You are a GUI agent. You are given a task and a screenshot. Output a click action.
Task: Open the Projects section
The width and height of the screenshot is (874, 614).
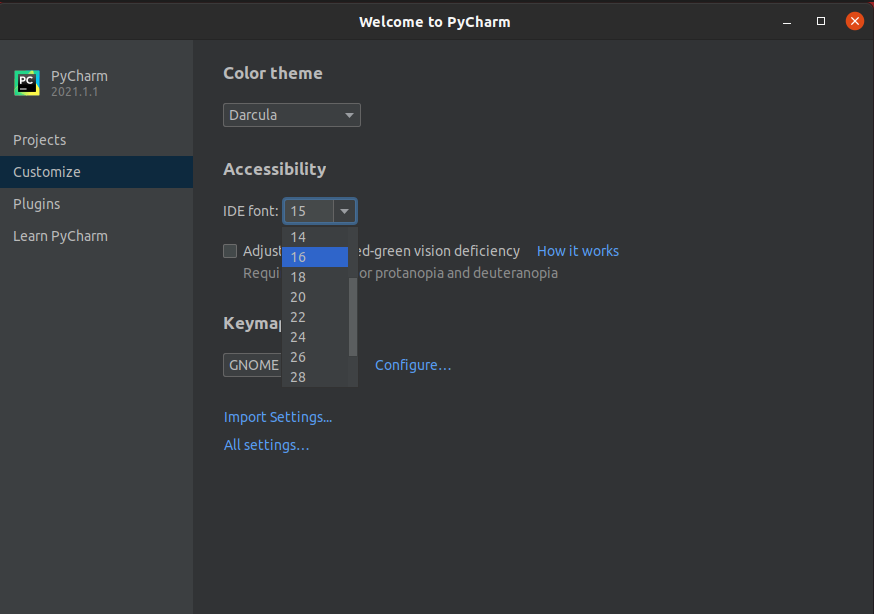[x=96, y=140]
